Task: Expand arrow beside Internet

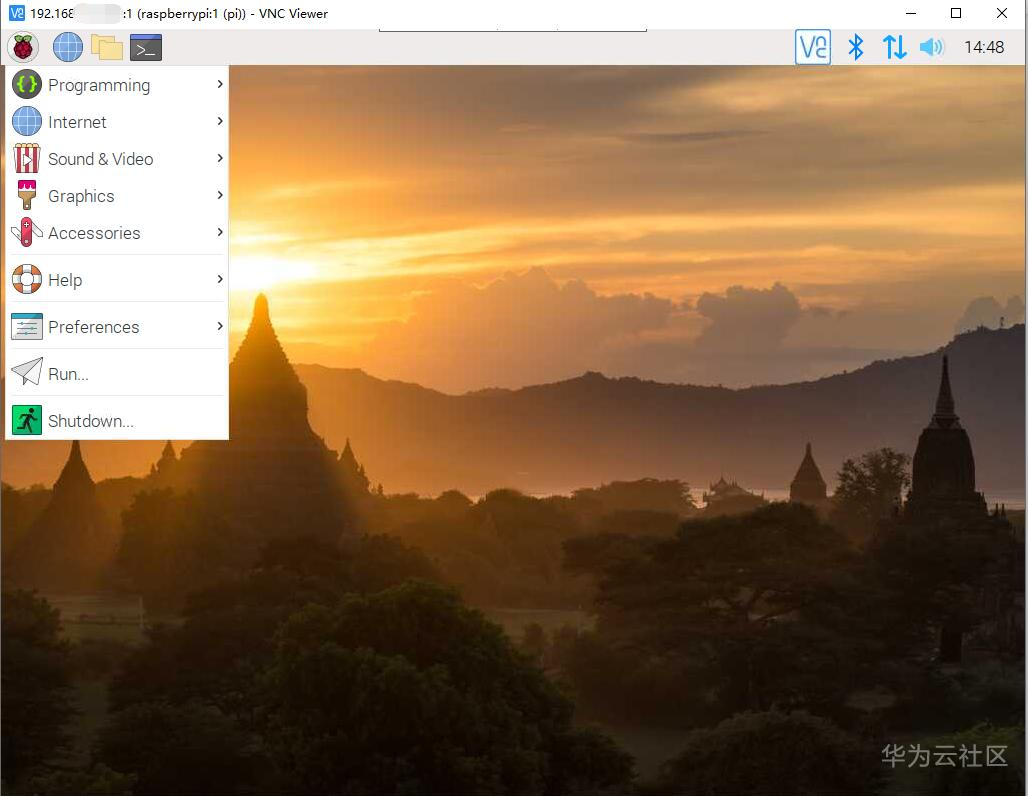Action: coord(220,121)
